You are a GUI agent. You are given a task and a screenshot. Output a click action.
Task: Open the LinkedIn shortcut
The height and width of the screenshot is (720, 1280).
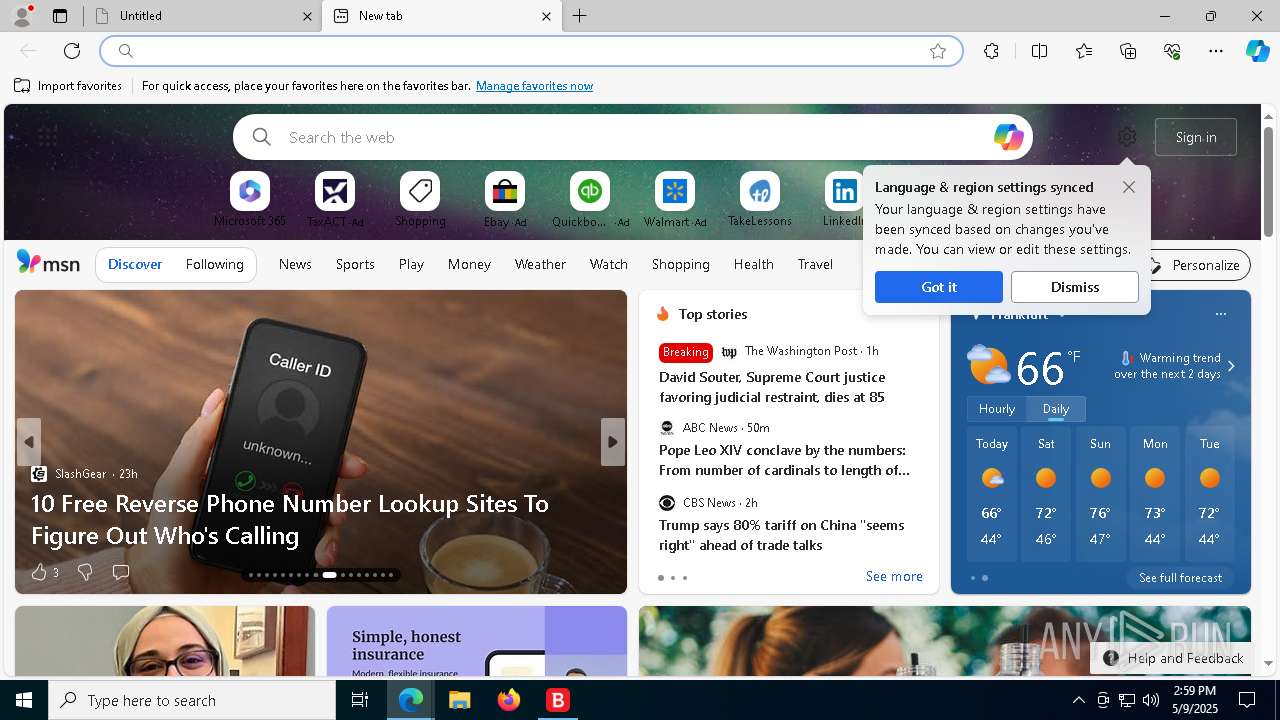click(x=843, y=200)
